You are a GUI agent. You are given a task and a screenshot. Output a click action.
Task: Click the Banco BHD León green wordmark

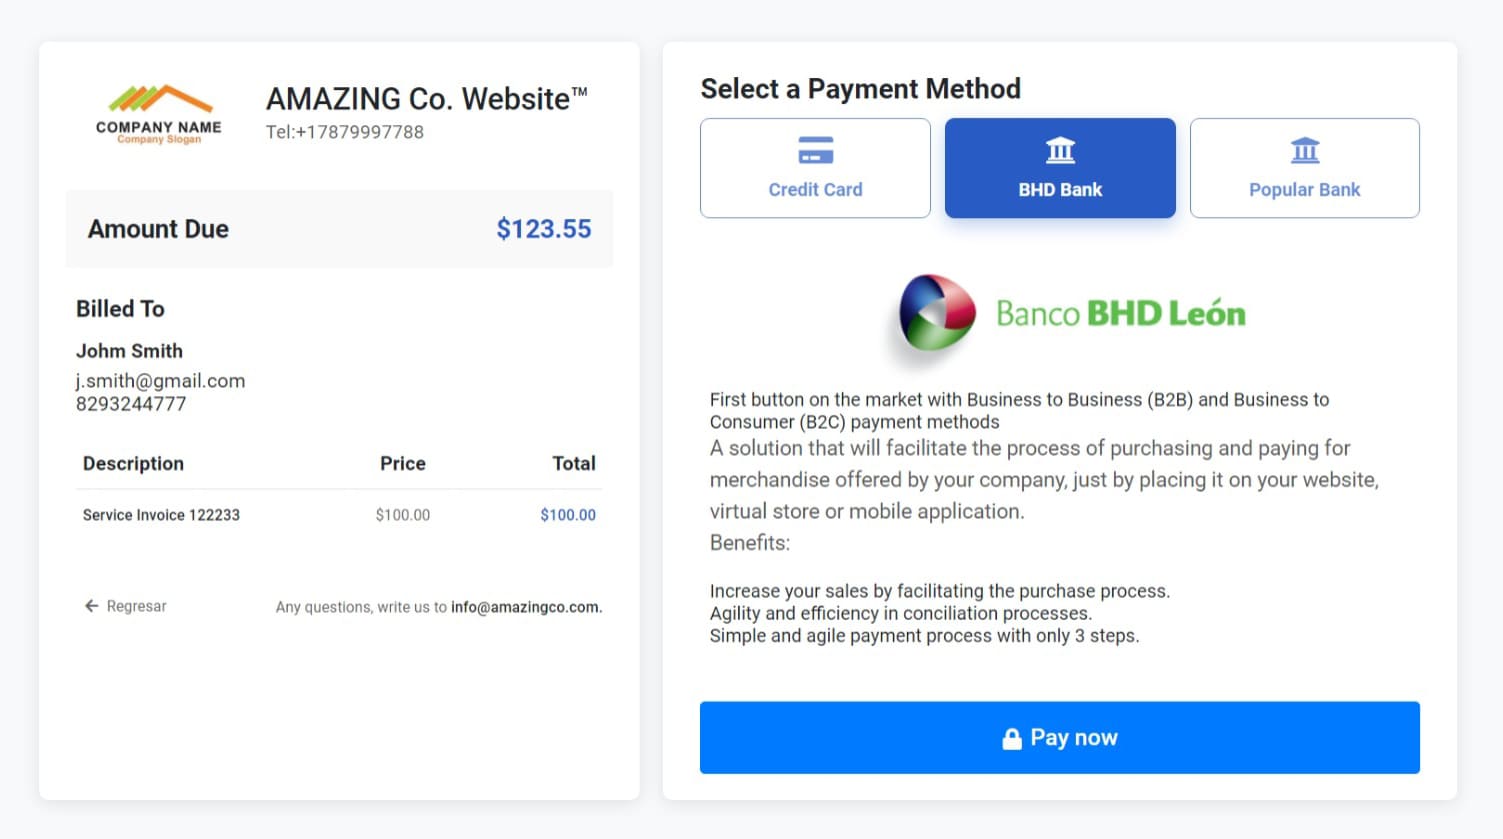[1120, 314]
